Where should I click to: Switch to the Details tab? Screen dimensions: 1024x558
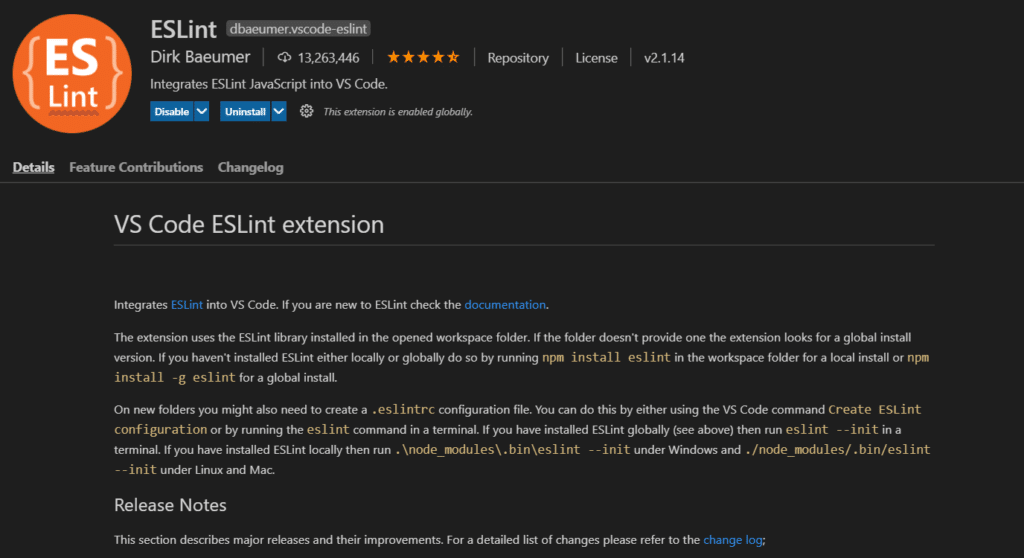pyautogui.click(x=33, y=167)
